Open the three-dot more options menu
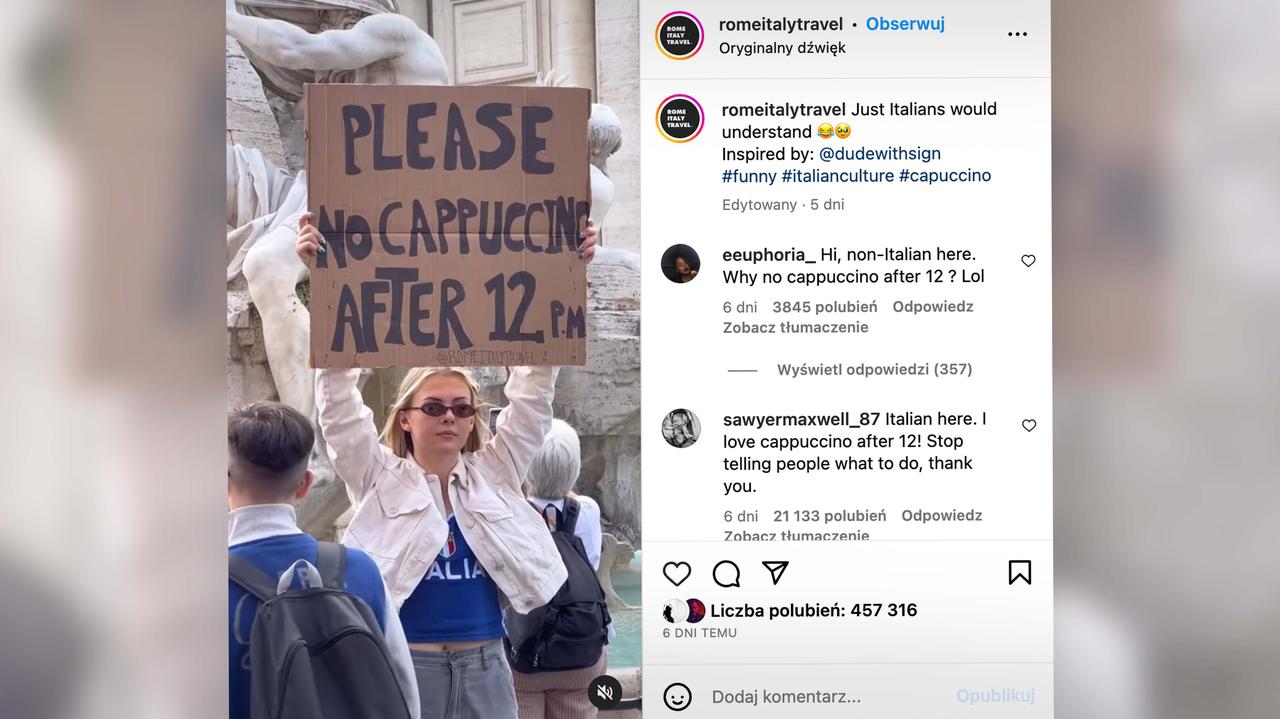This screenshot has height=719, width=1280. [1017, 34]
